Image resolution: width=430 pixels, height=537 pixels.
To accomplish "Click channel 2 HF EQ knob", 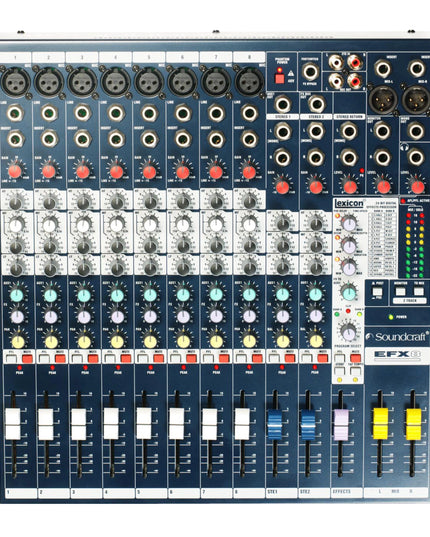I will click(x=50, y=203).
